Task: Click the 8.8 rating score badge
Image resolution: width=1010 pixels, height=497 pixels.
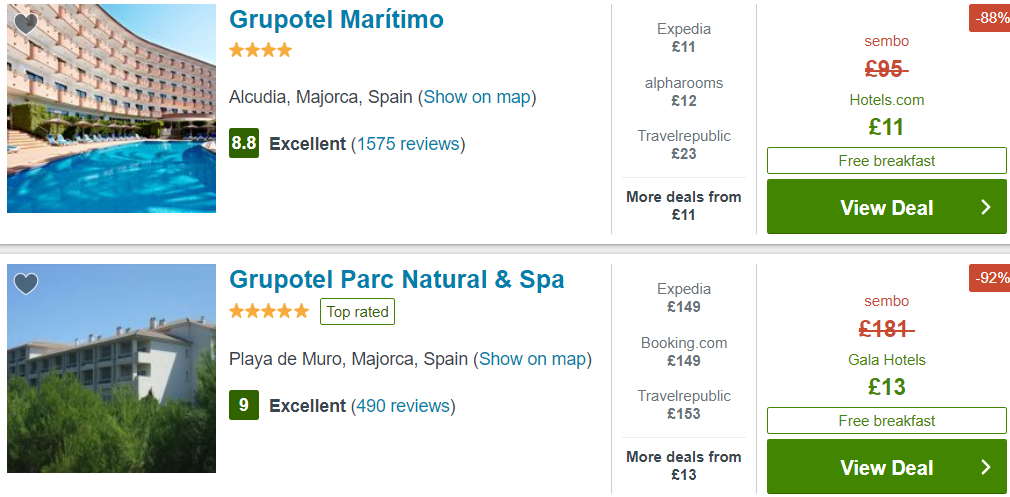Action: tap(244, 143)
